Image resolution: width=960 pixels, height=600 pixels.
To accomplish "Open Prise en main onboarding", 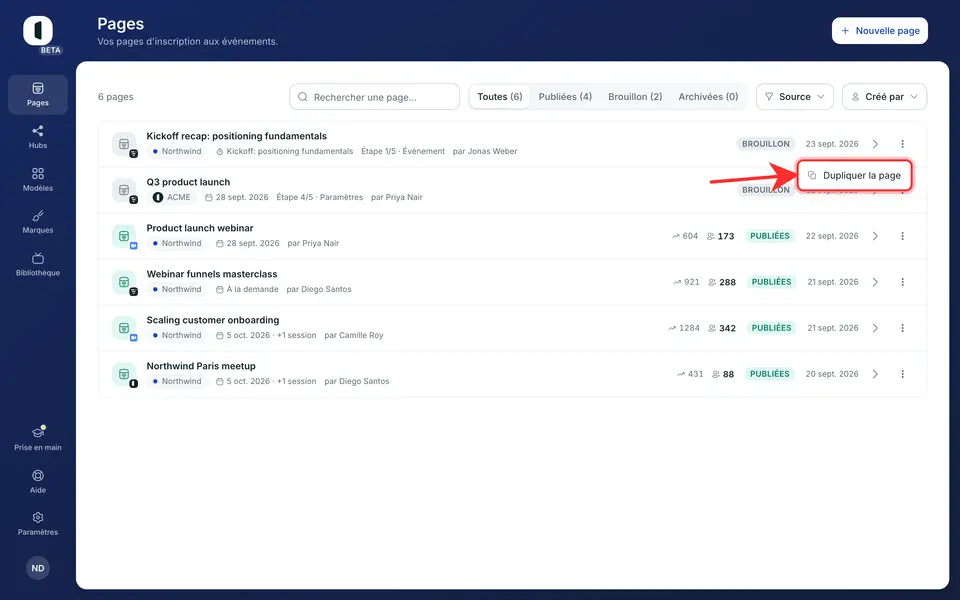I will click(37, 438).
